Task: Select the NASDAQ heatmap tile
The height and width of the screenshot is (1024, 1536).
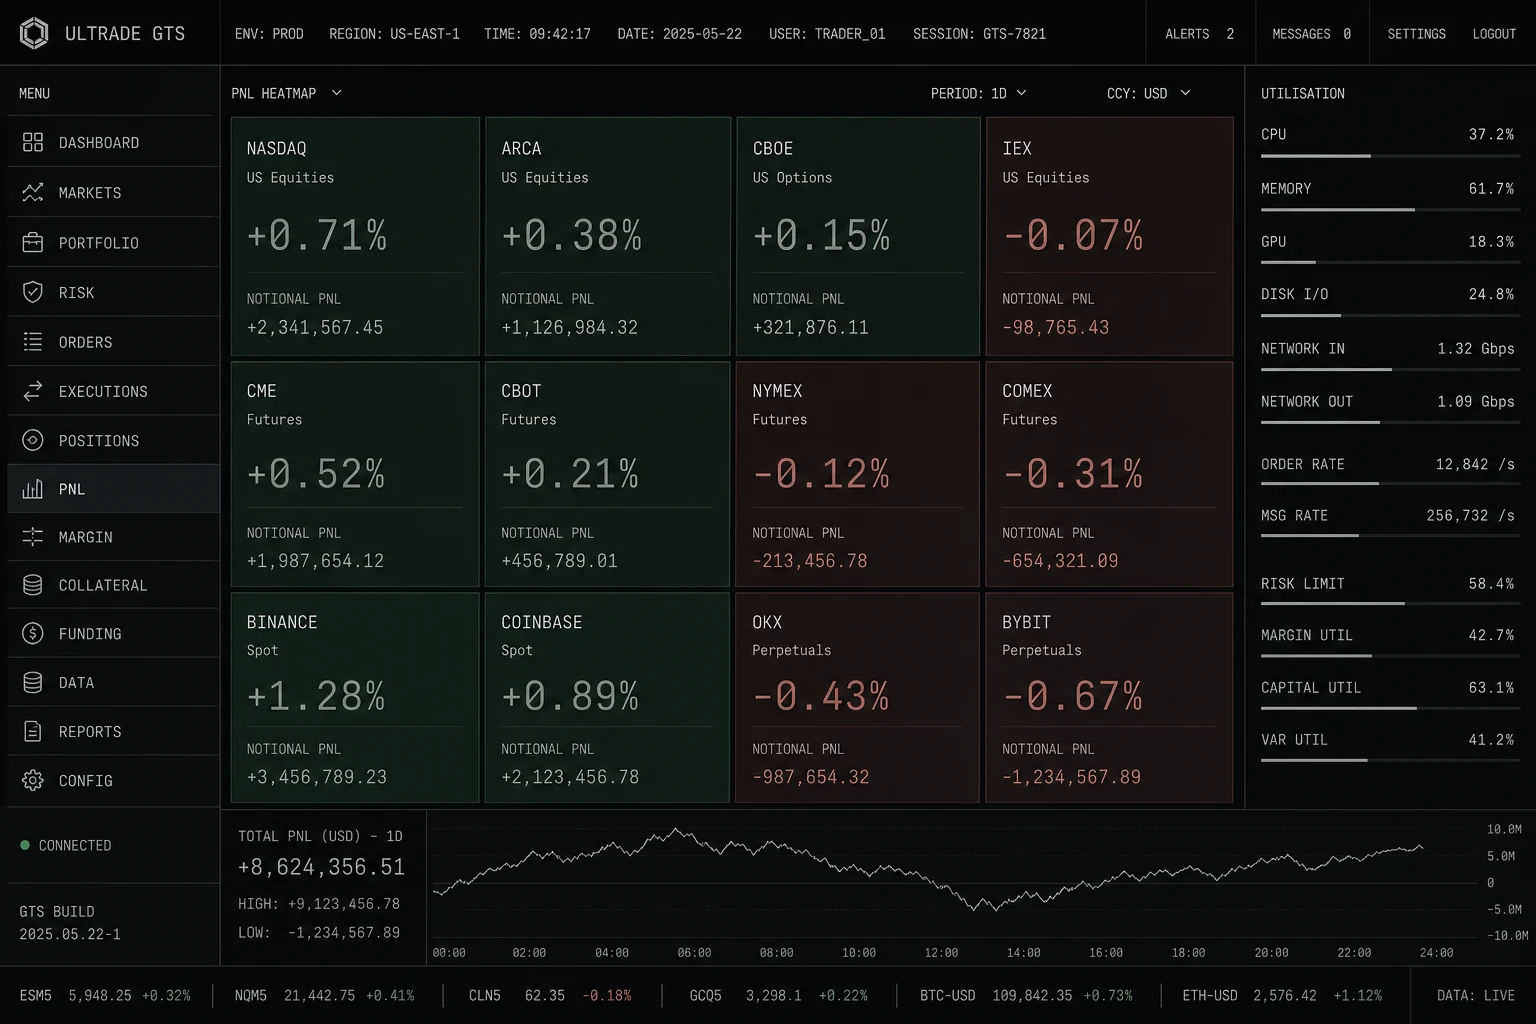Action: pyautogui.click(x=355, y=236)
